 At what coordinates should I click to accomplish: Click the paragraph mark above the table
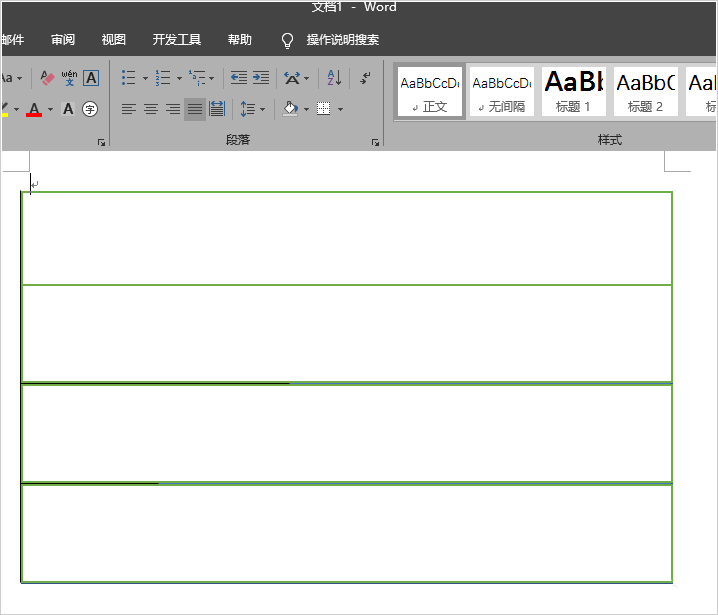[x=35, y=184]
